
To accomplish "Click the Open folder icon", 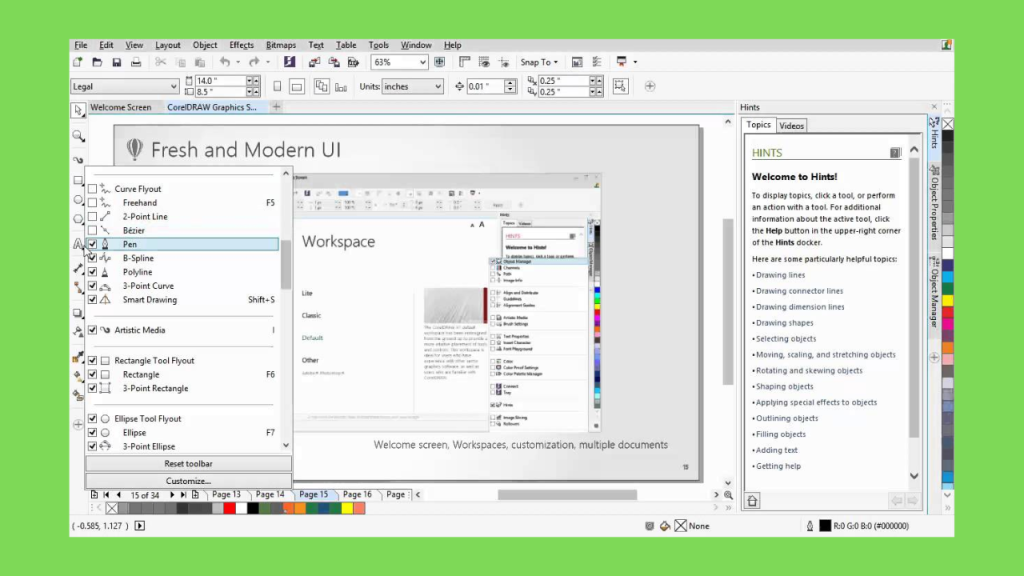I will 97,62.
